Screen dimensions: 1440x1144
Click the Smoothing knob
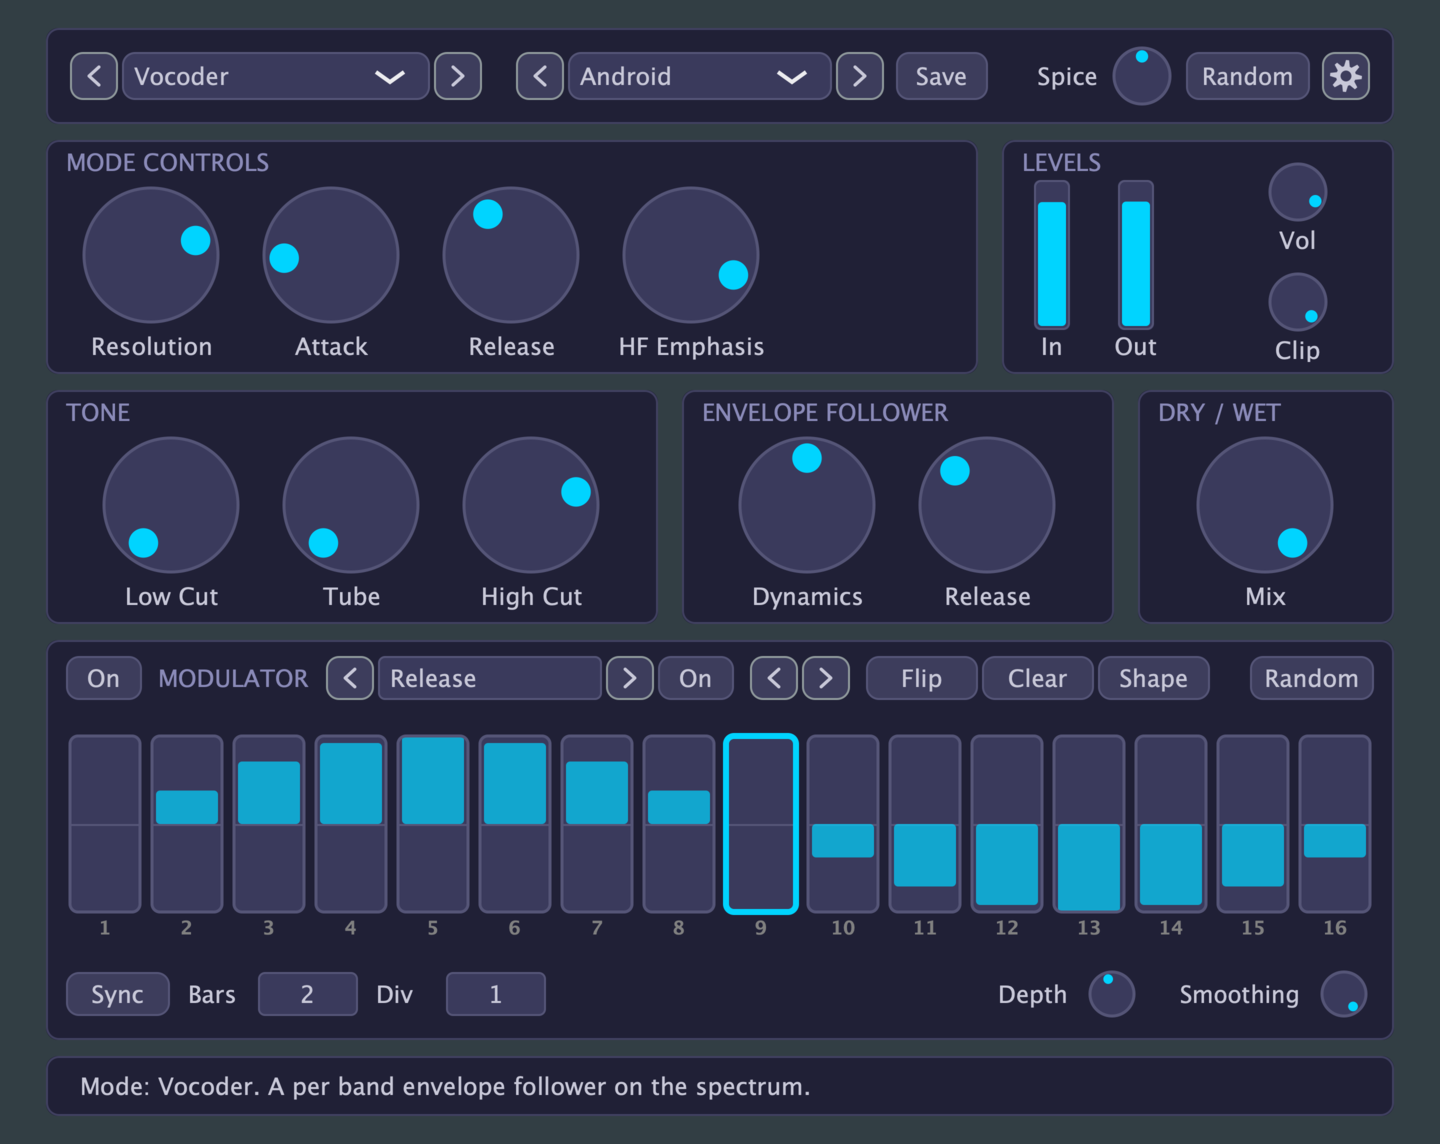pos(1344,994)
